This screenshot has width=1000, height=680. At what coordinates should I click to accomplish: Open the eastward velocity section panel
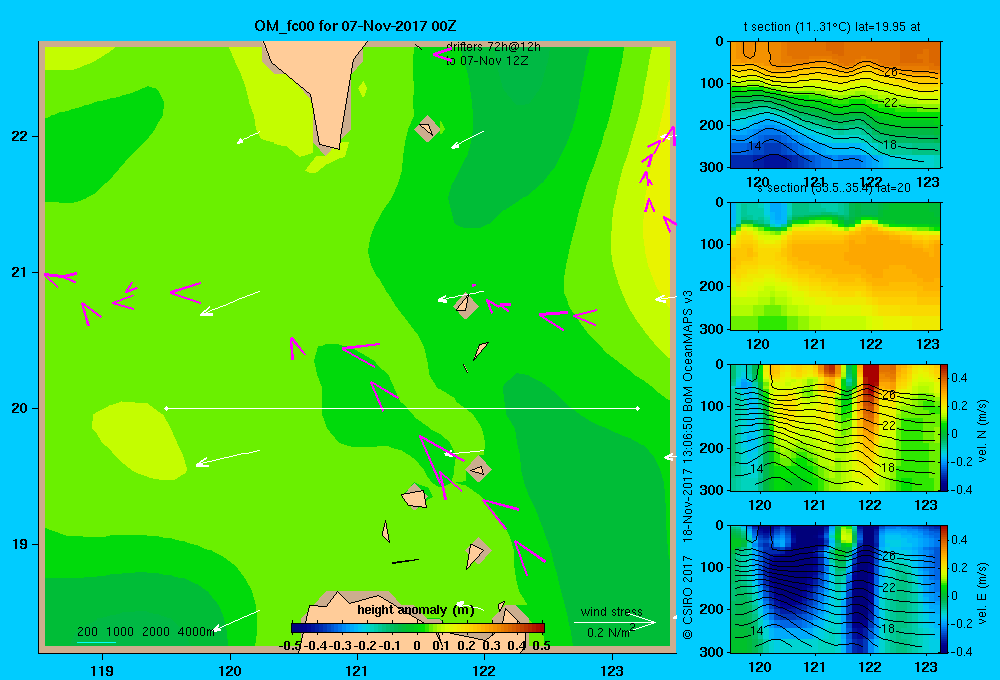(x=835, y=589)
